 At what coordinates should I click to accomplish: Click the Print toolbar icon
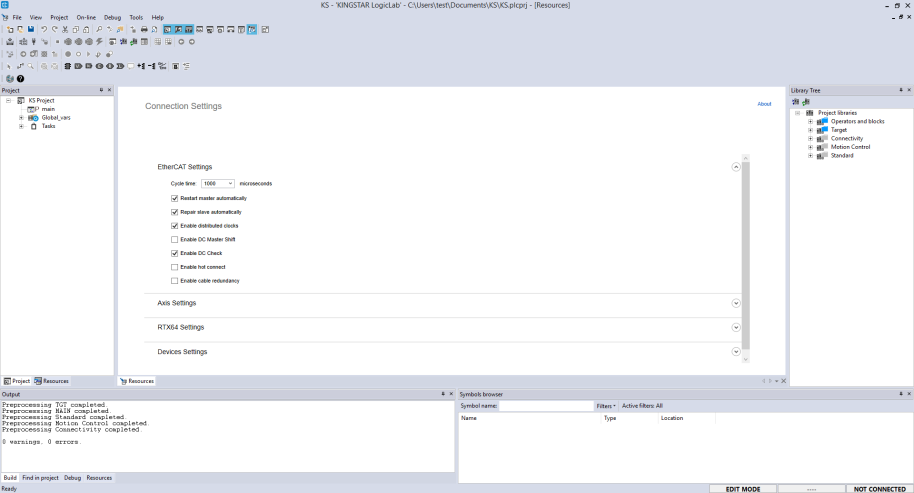144,30
